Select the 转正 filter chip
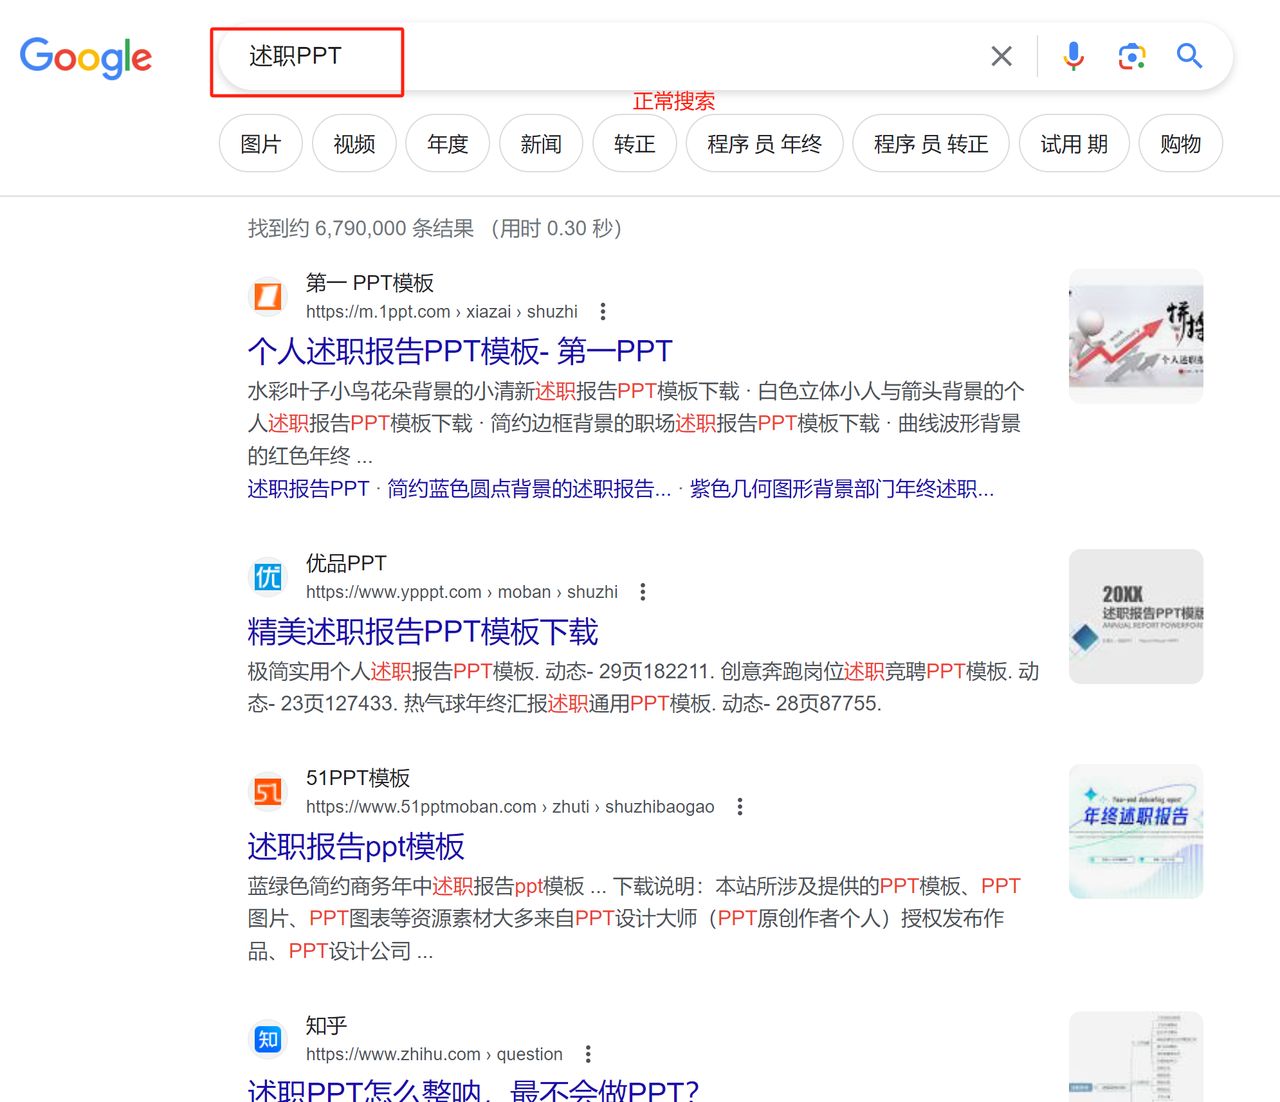1280x1102 pixels. 635,144
